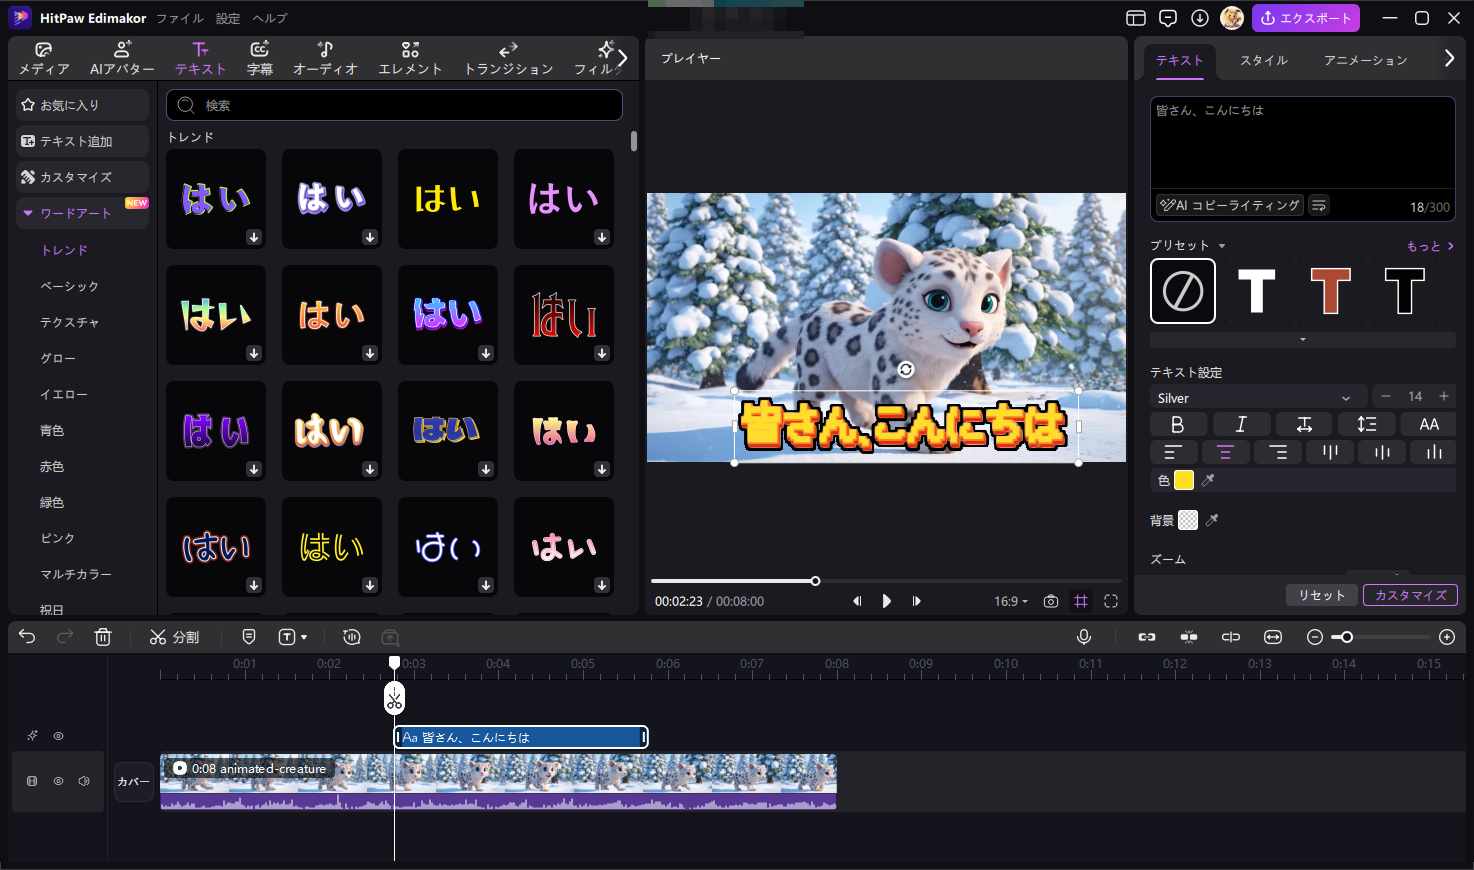
Task: Start voice recording with microphone icon
Action: pos(1084,637)
